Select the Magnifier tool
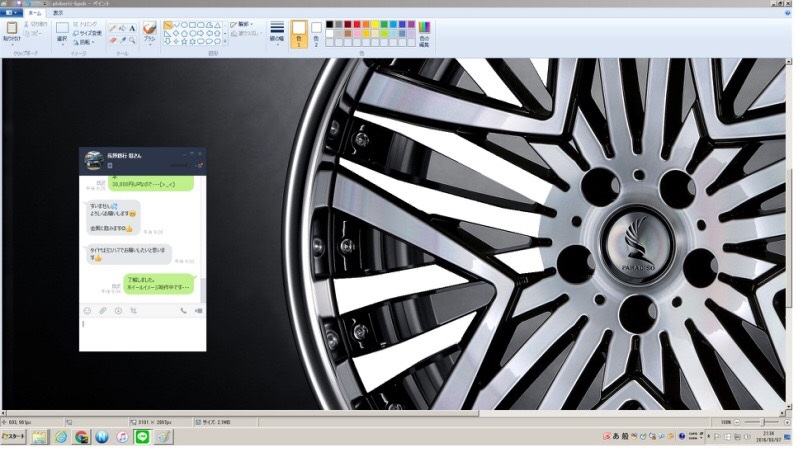Image resolution: width=796 pixels, height=452 pixels. 132,40
